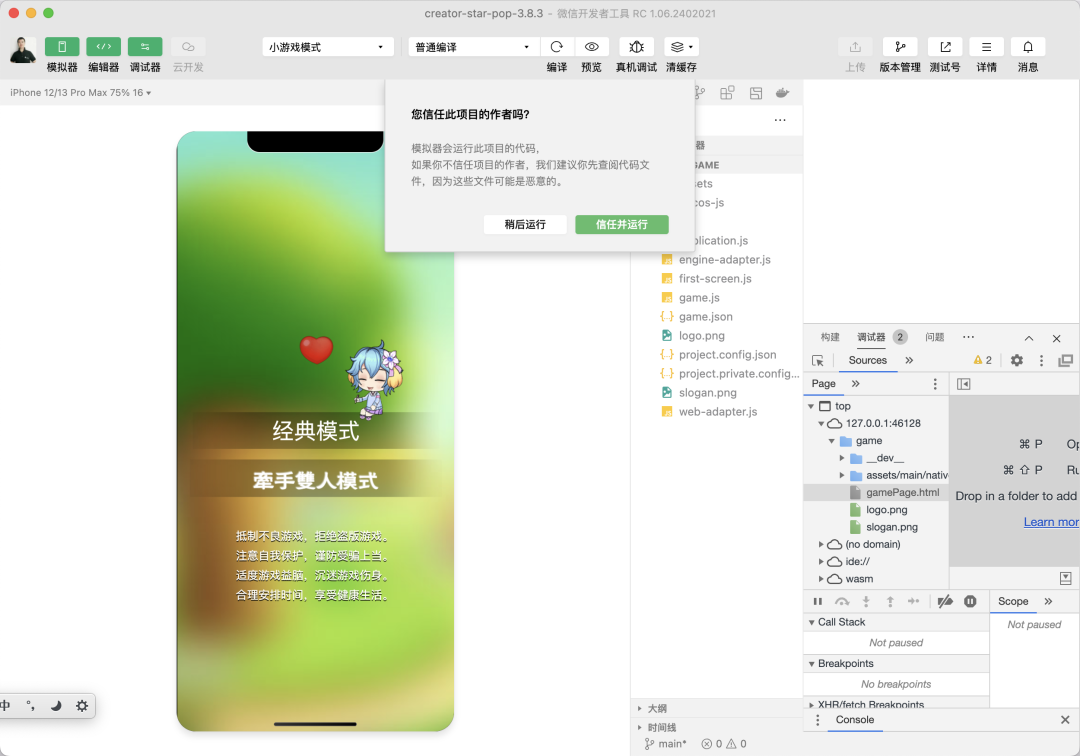Image resolution: width=1080 pixels, height=756 pixels.
Task: Expand the assets/main/native folder
Action: (x=842, y=475)
